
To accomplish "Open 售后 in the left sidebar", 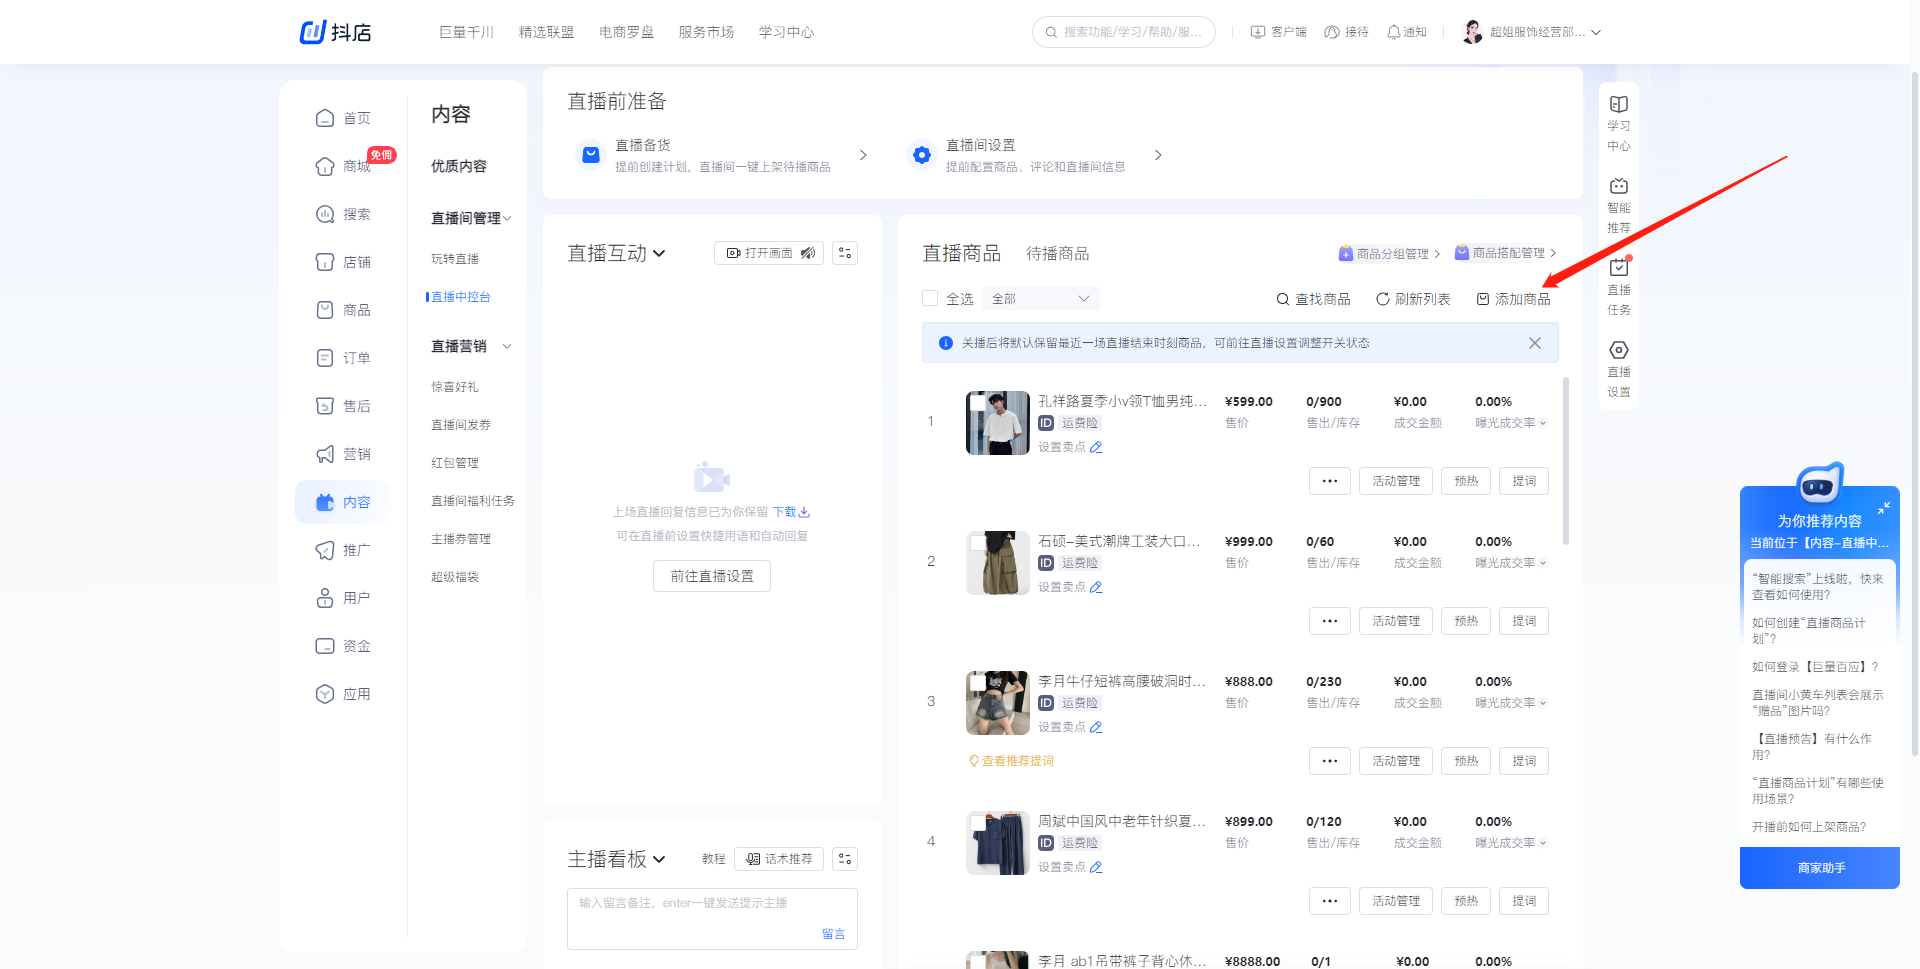I will (343, 406).
